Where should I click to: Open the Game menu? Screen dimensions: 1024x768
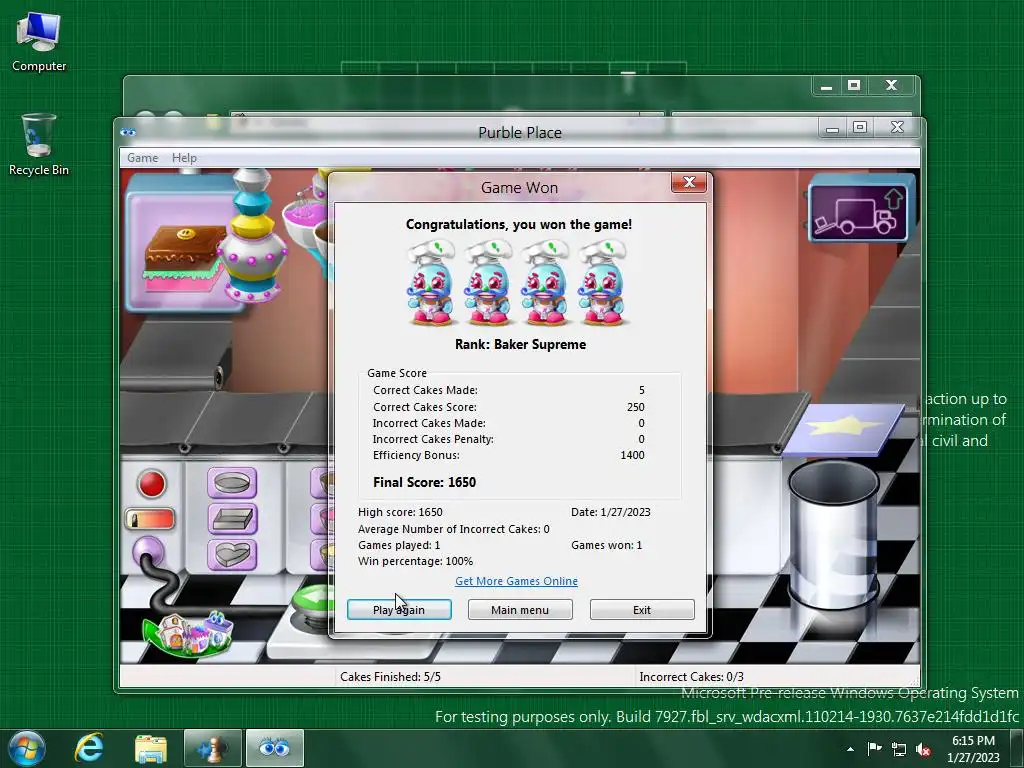pyautogui.click(x=142, y=157)
